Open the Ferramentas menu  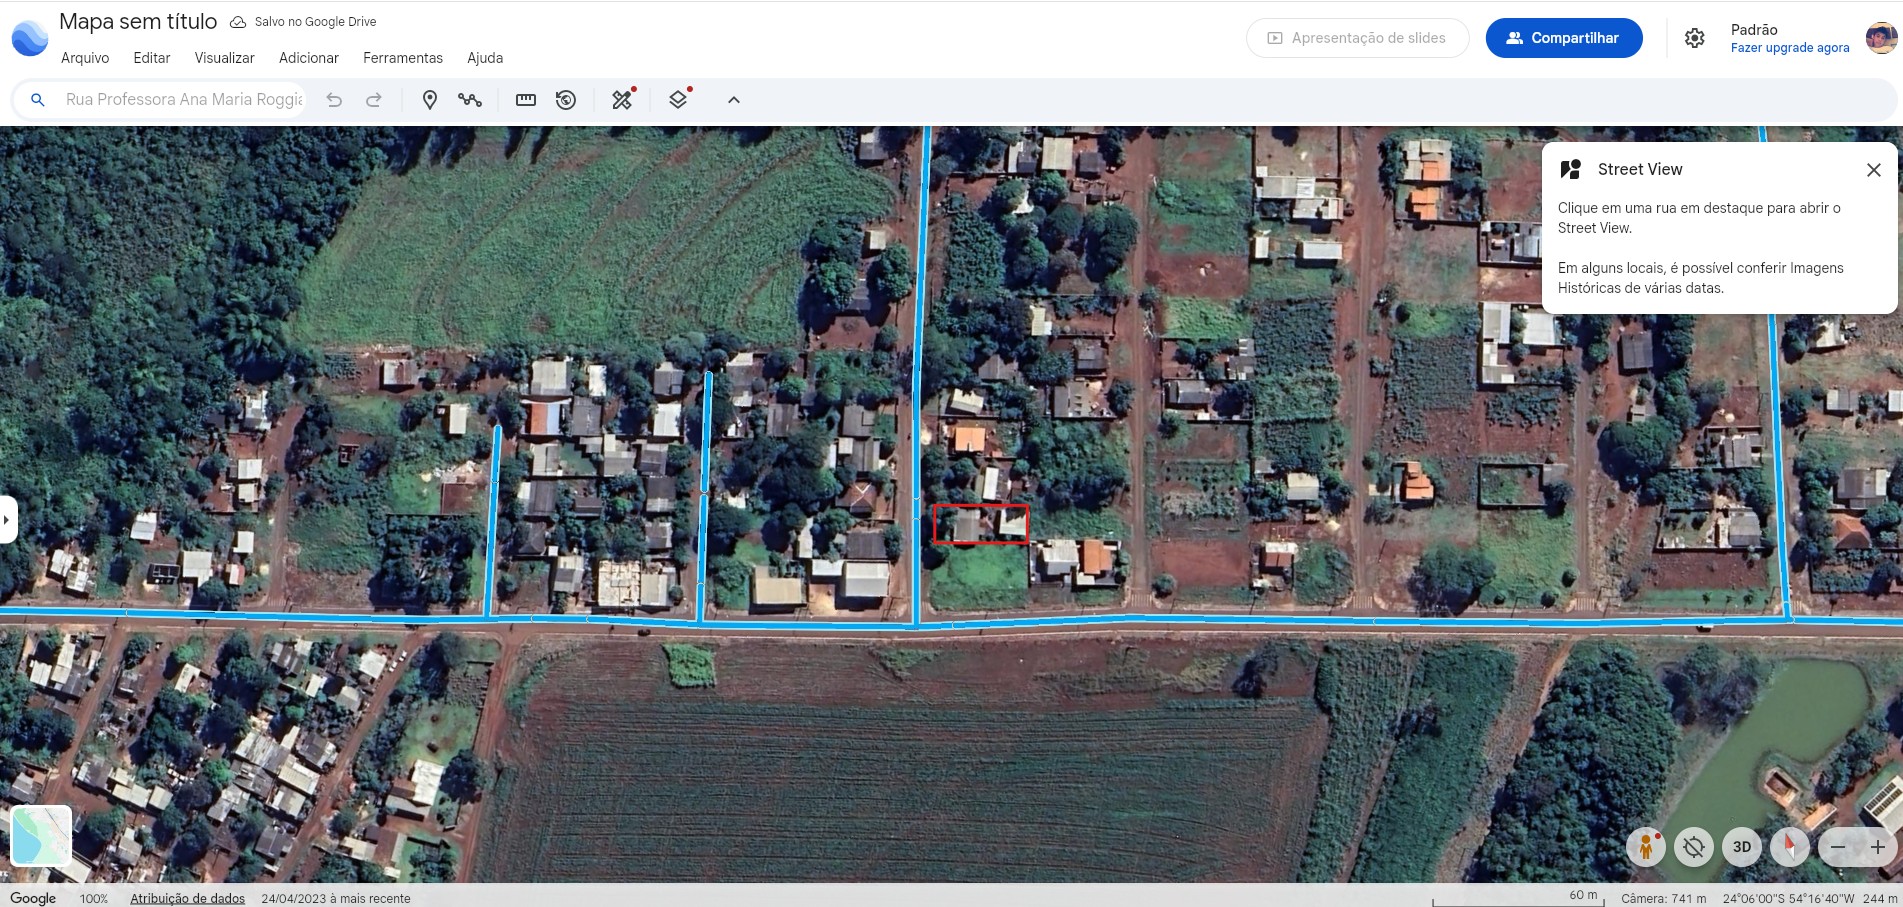click(402, 58)
